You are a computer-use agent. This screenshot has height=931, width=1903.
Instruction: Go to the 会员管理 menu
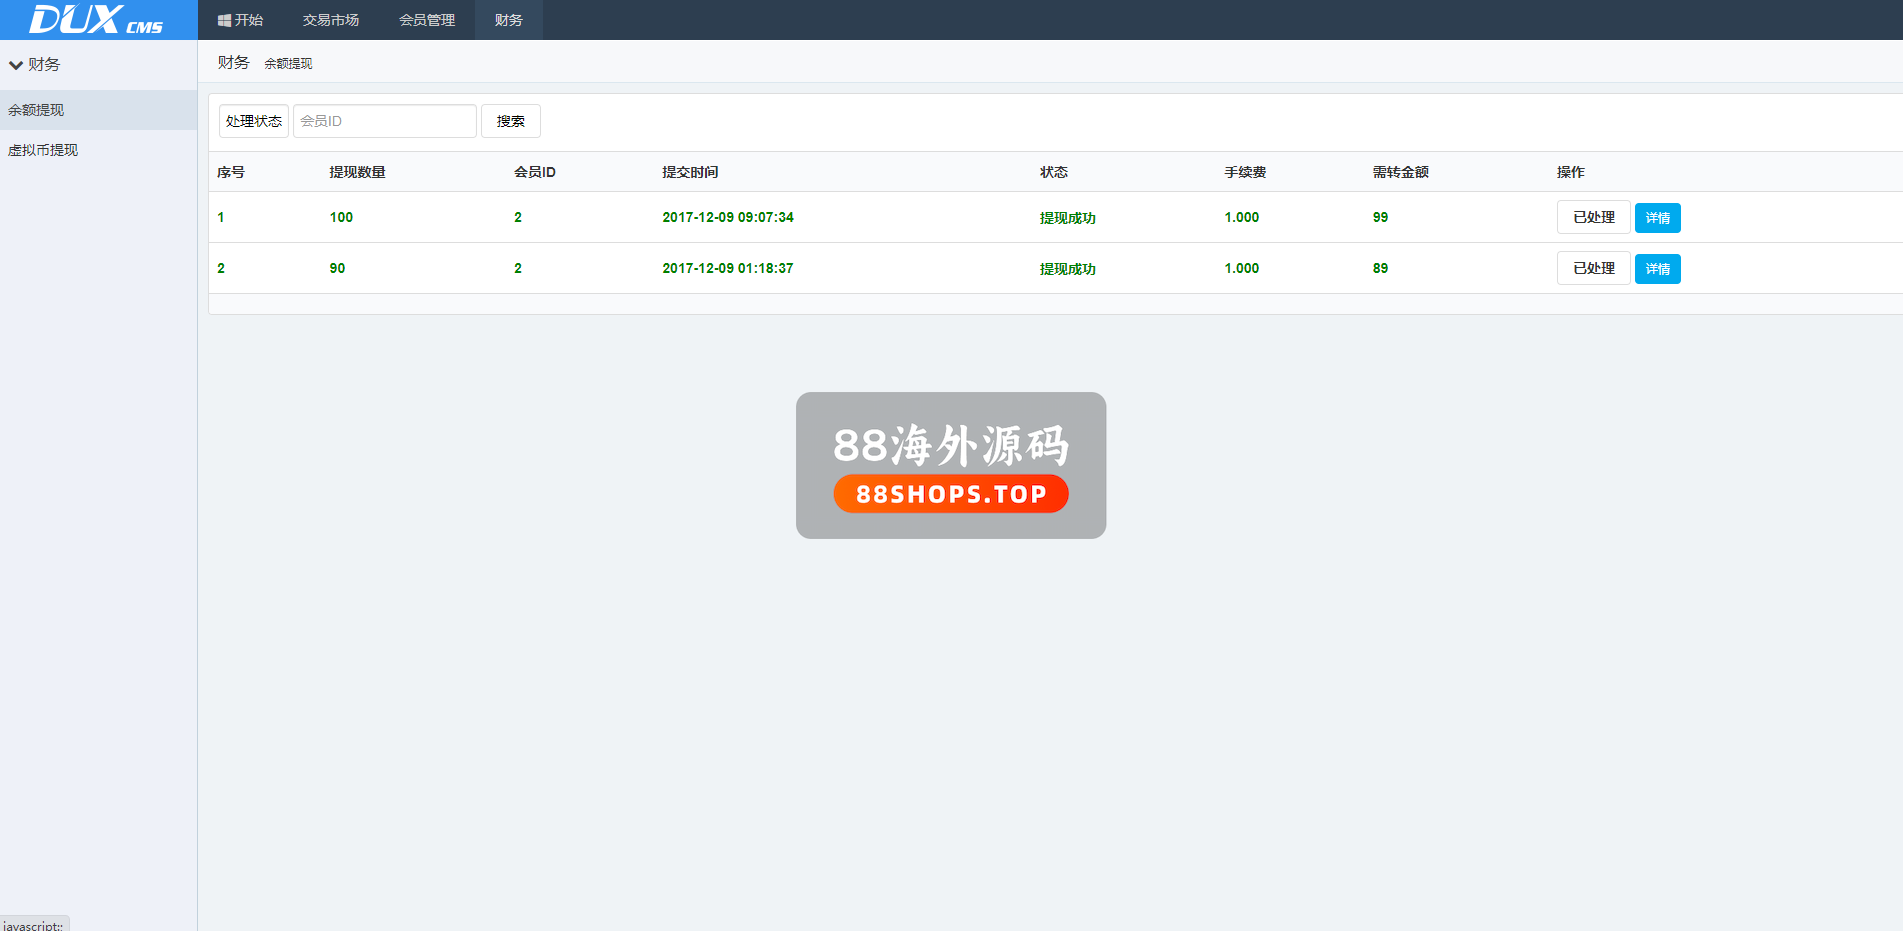click(x=427, y=20)
